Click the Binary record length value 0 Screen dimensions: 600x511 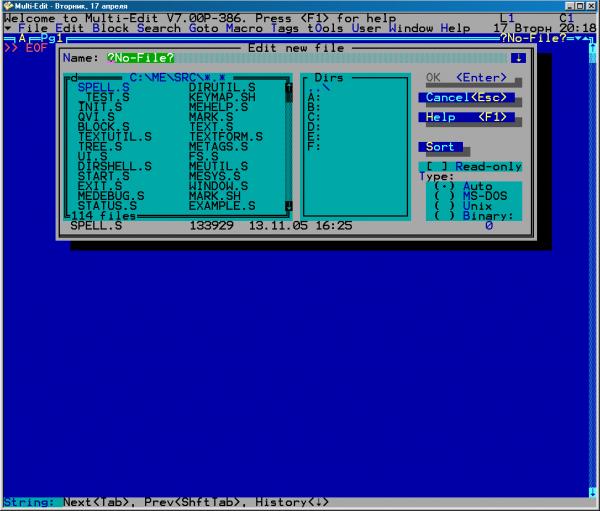(x=489, y=225)
